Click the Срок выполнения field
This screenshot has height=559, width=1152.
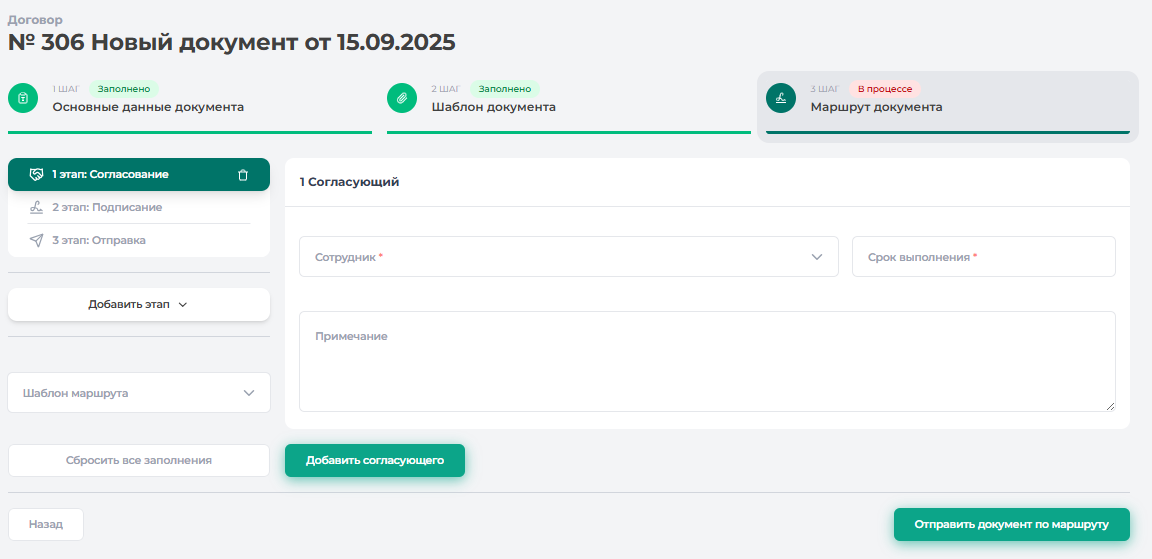tap(983, 257)
